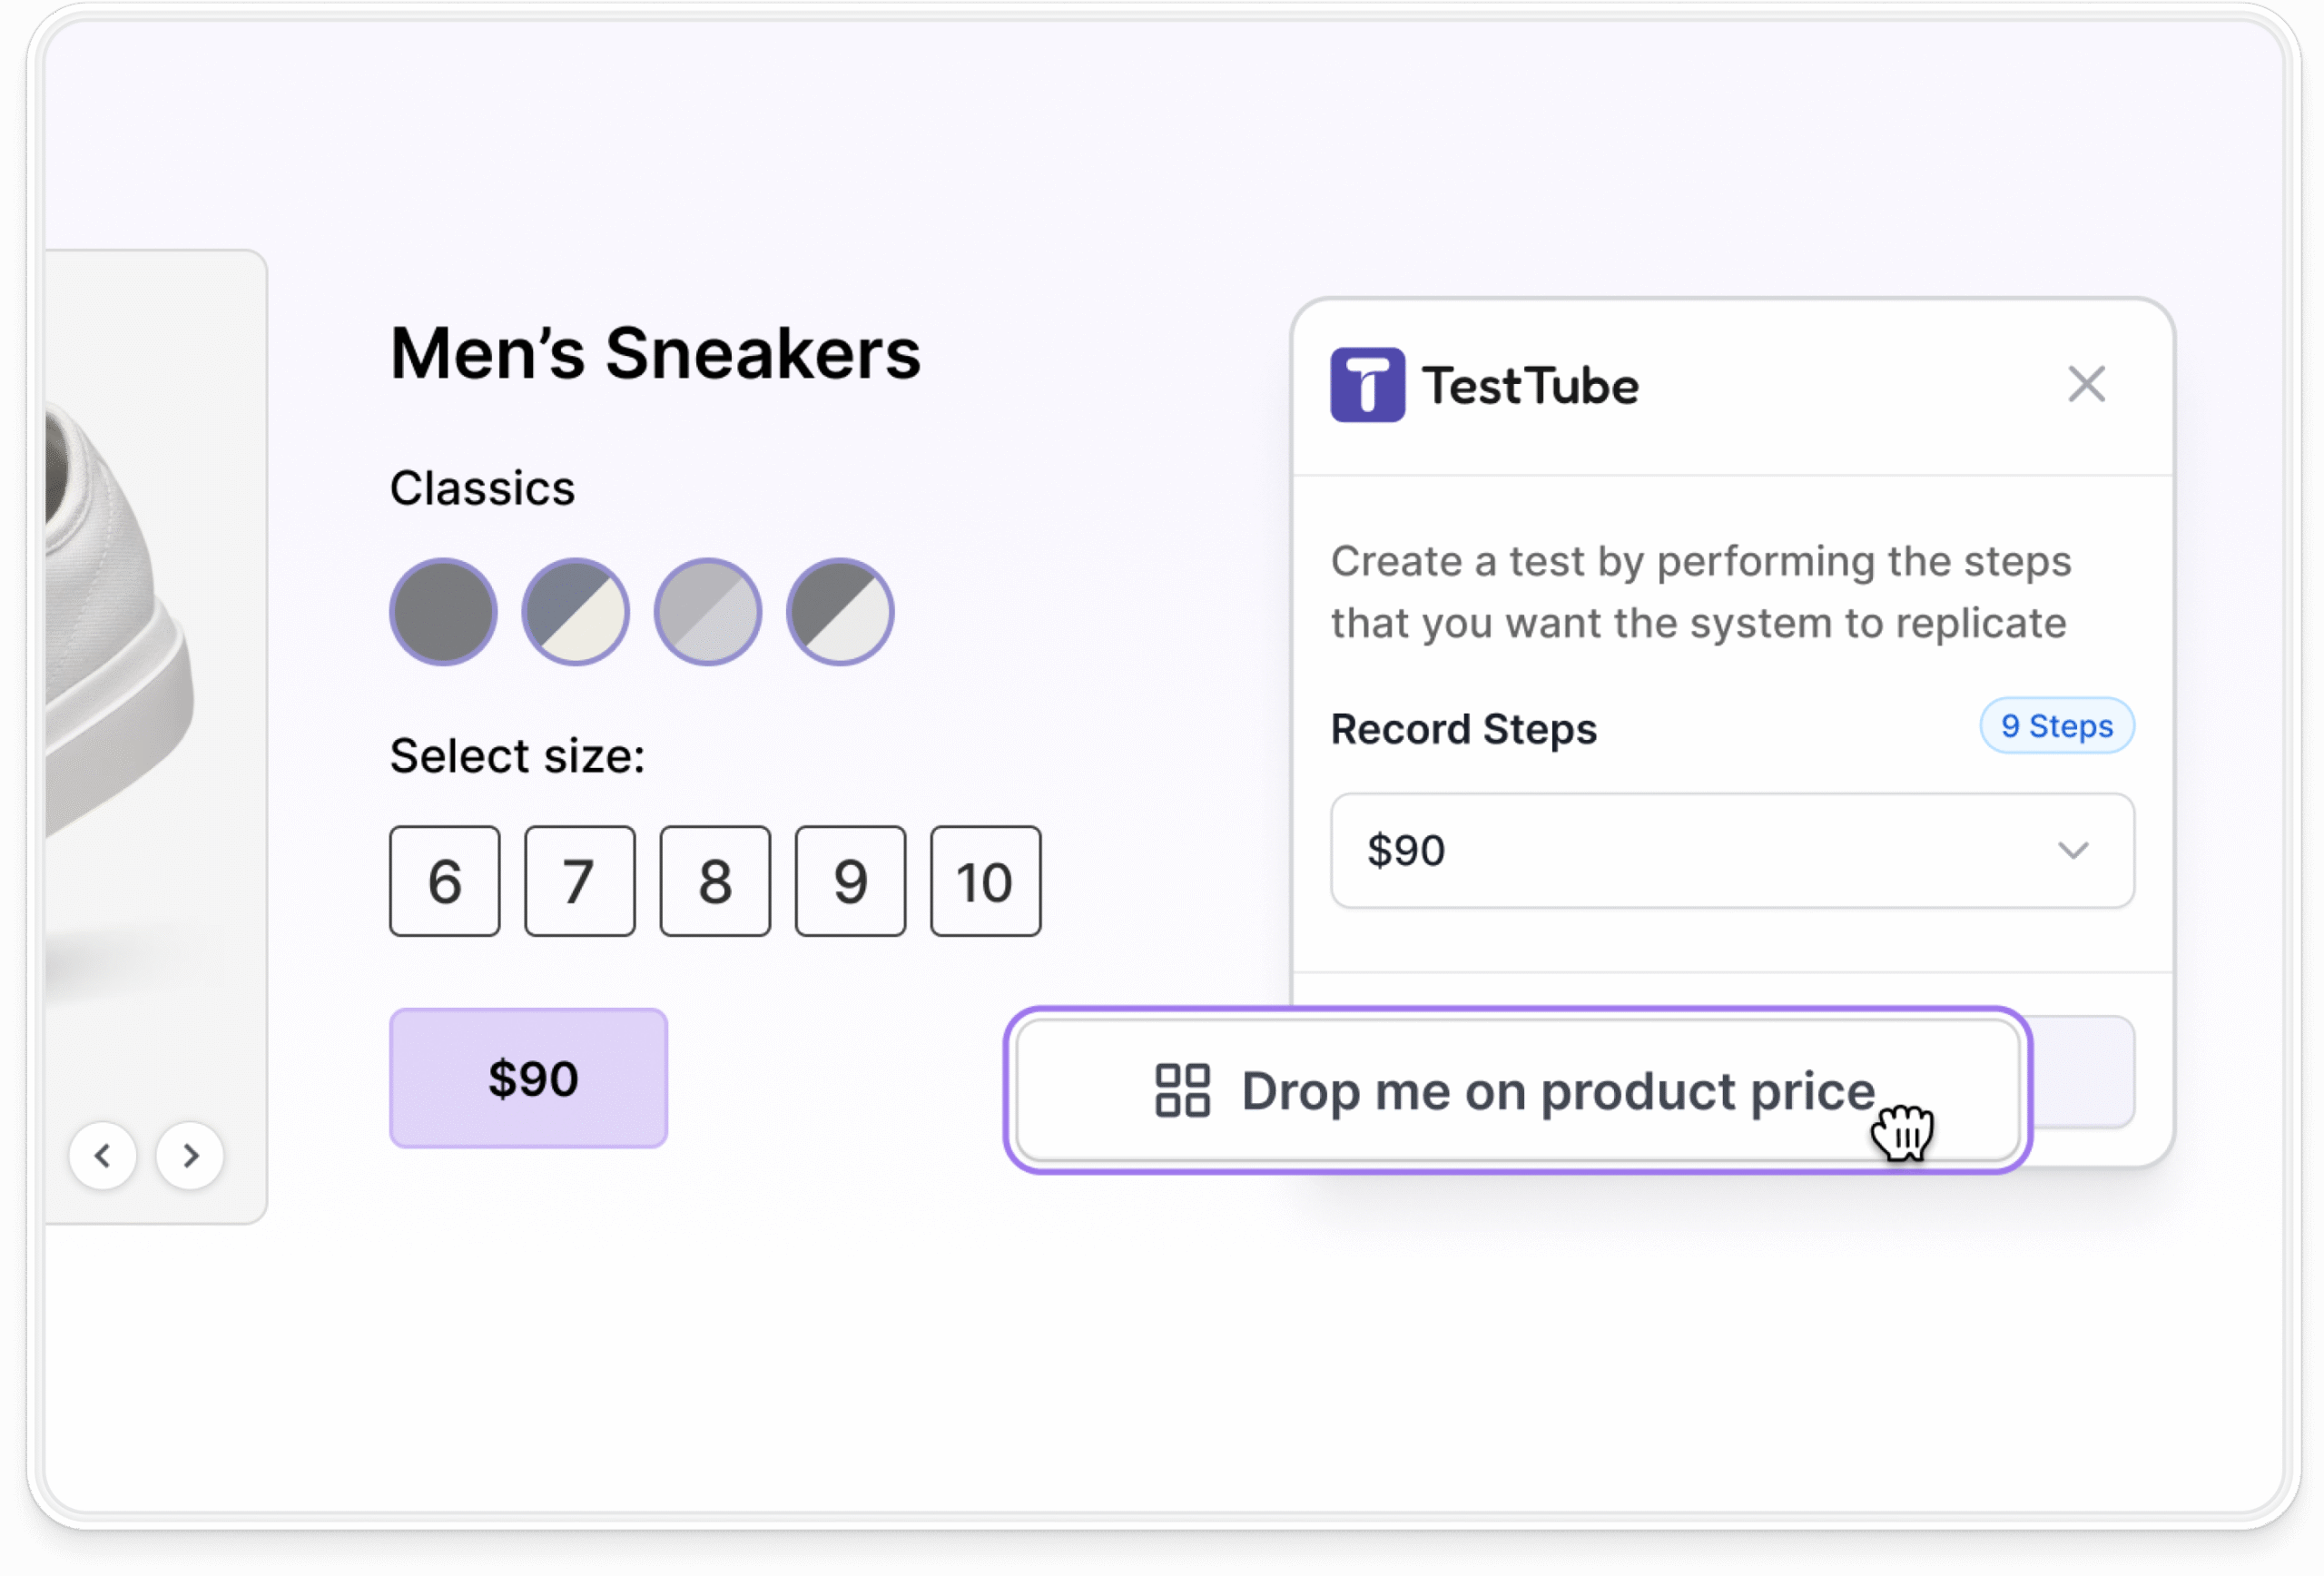
Task: Choose the gray and cream color swatch
Action: pyautogui.click(x=575, y=612)
